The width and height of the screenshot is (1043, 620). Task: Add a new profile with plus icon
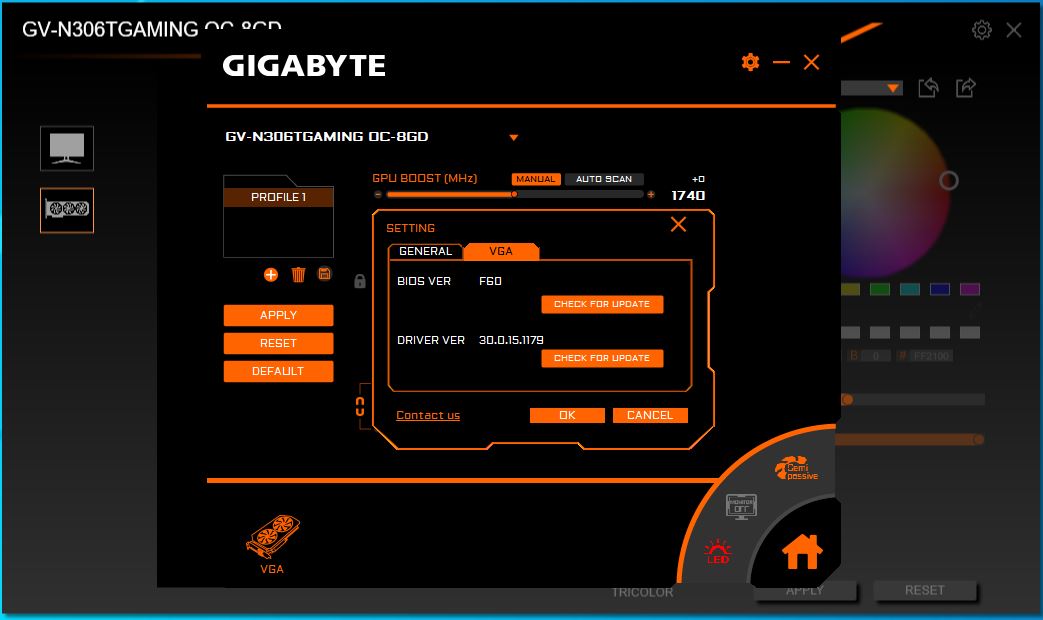[271, 275]
